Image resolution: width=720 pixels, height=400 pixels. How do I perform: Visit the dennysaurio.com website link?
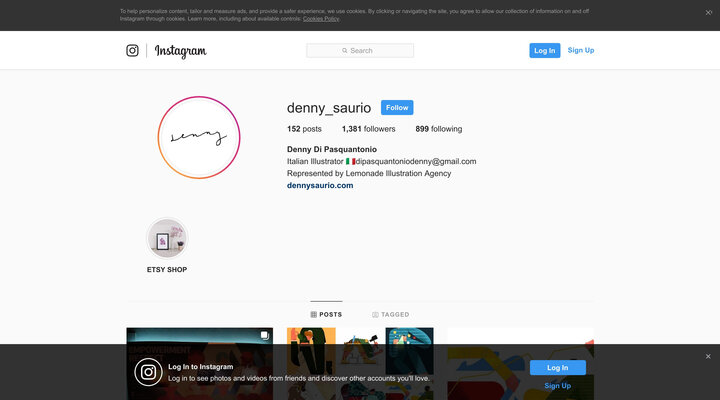tap(320, 185)
